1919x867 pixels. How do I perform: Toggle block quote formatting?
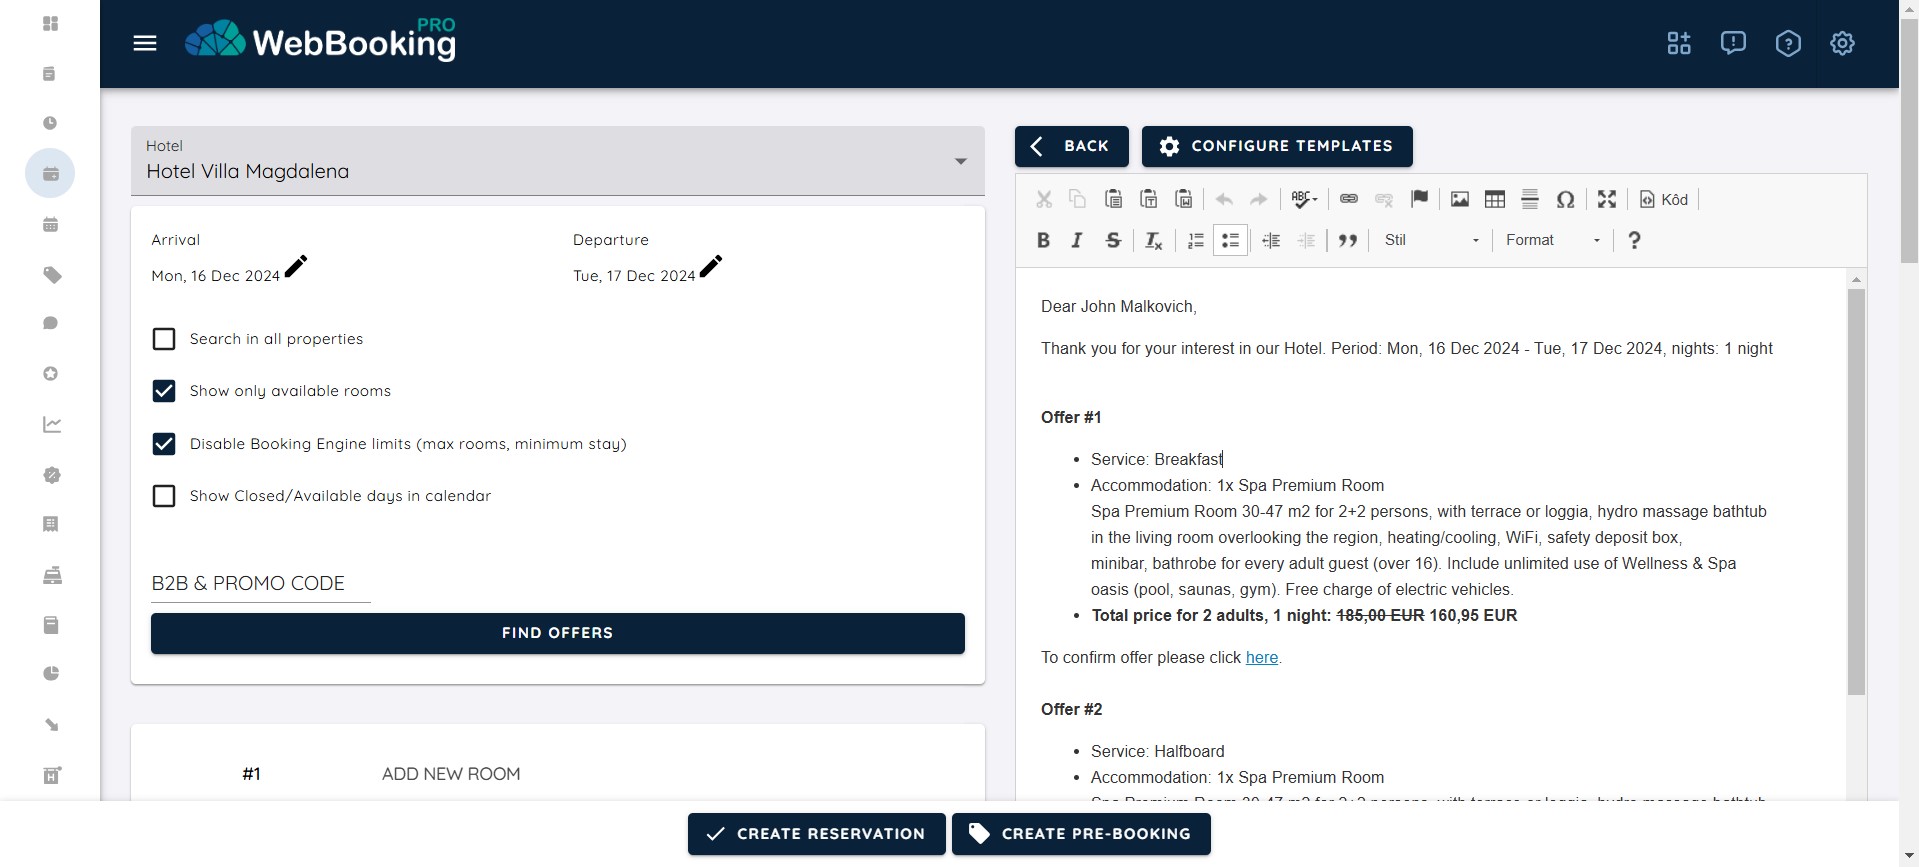point(1347,240)
